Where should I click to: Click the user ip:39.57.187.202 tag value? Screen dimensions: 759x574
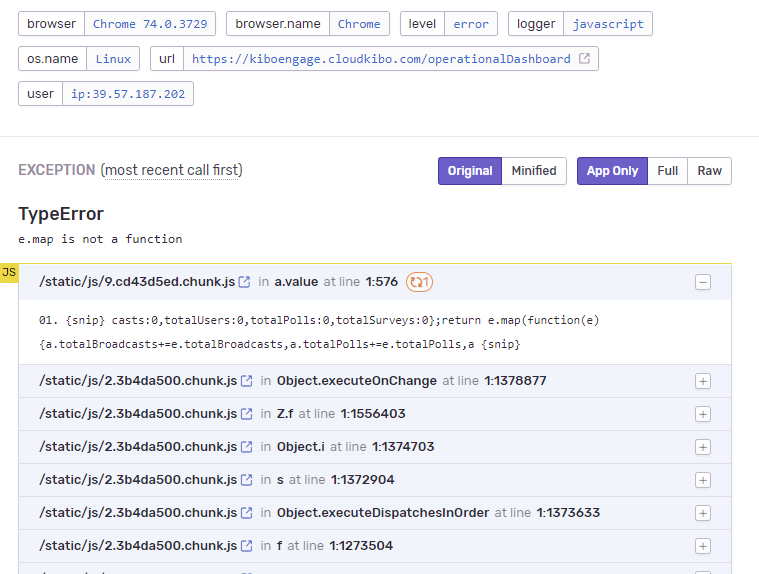pyautogui.click(x=128, y=93)
